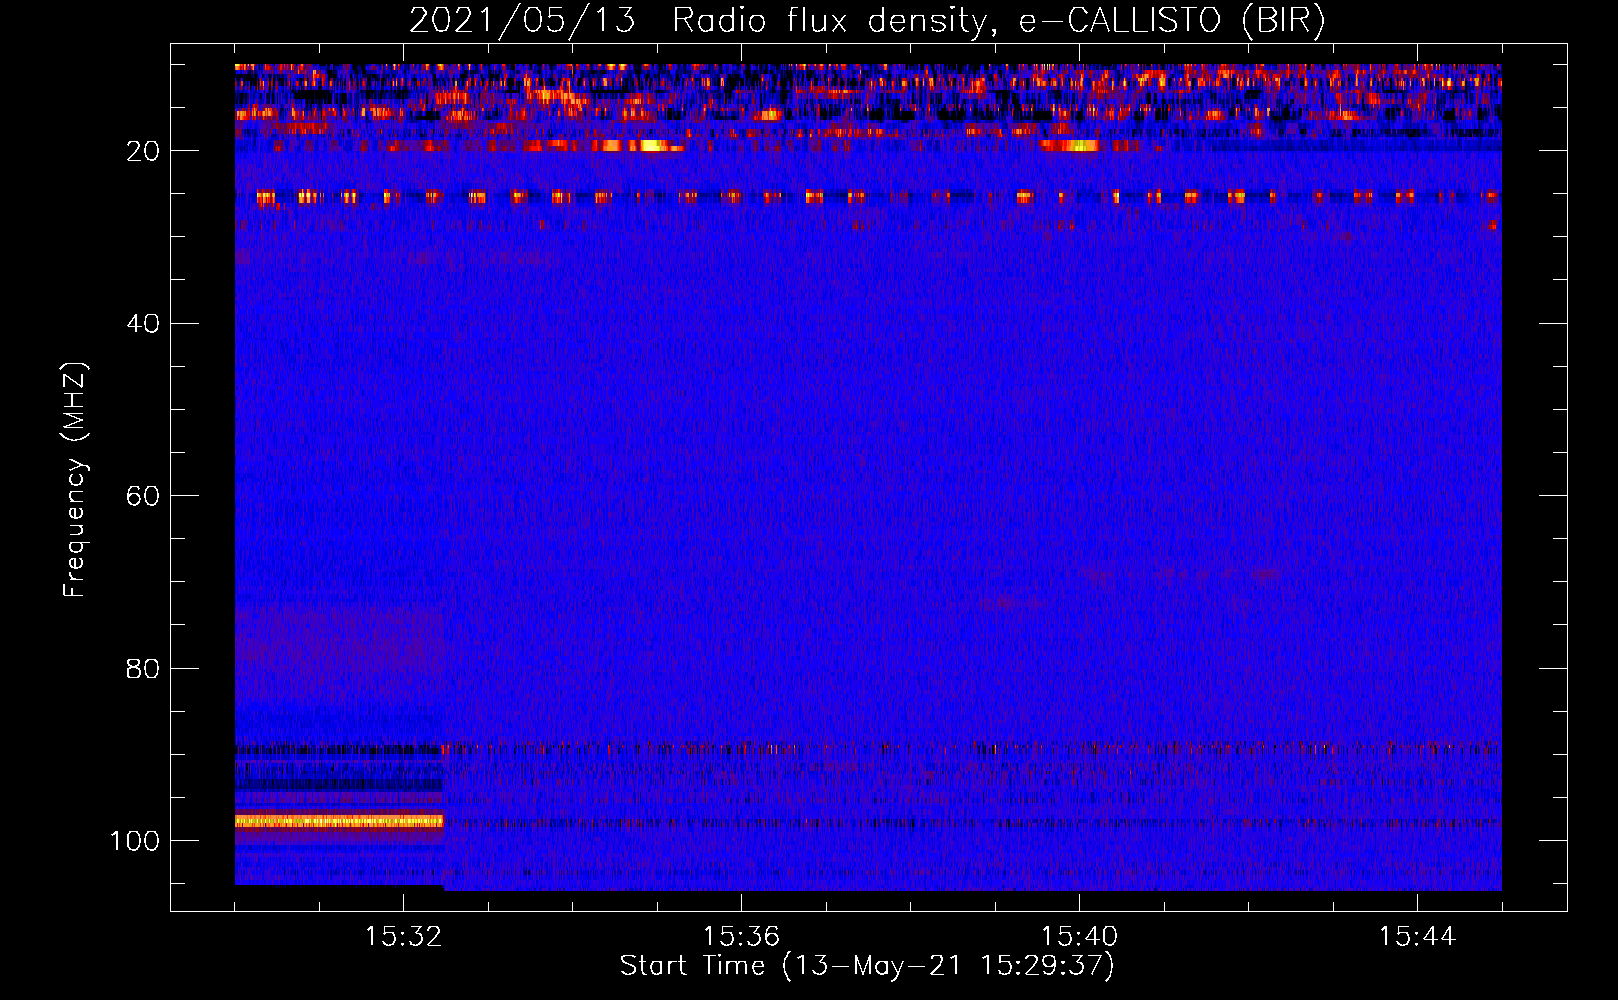Click the y-axis tick label '20'

[143, 151]
